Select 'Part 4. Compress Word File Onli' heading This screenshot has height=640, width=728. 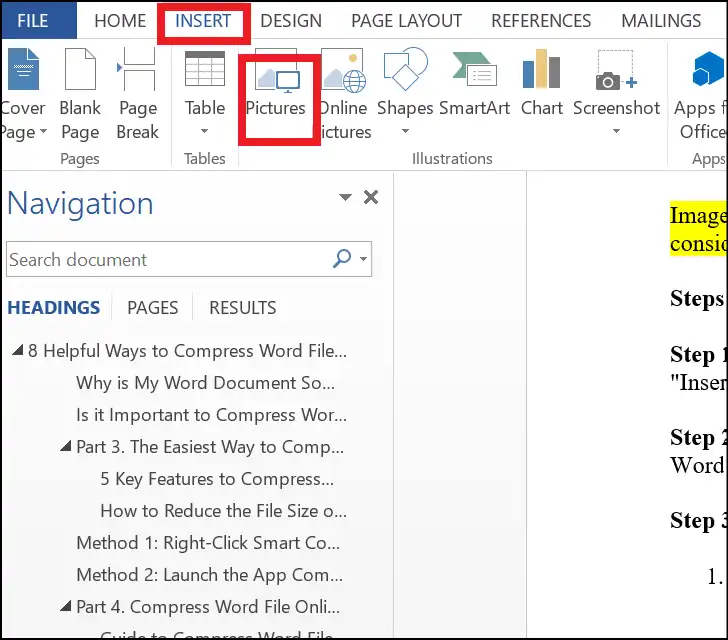208,607
